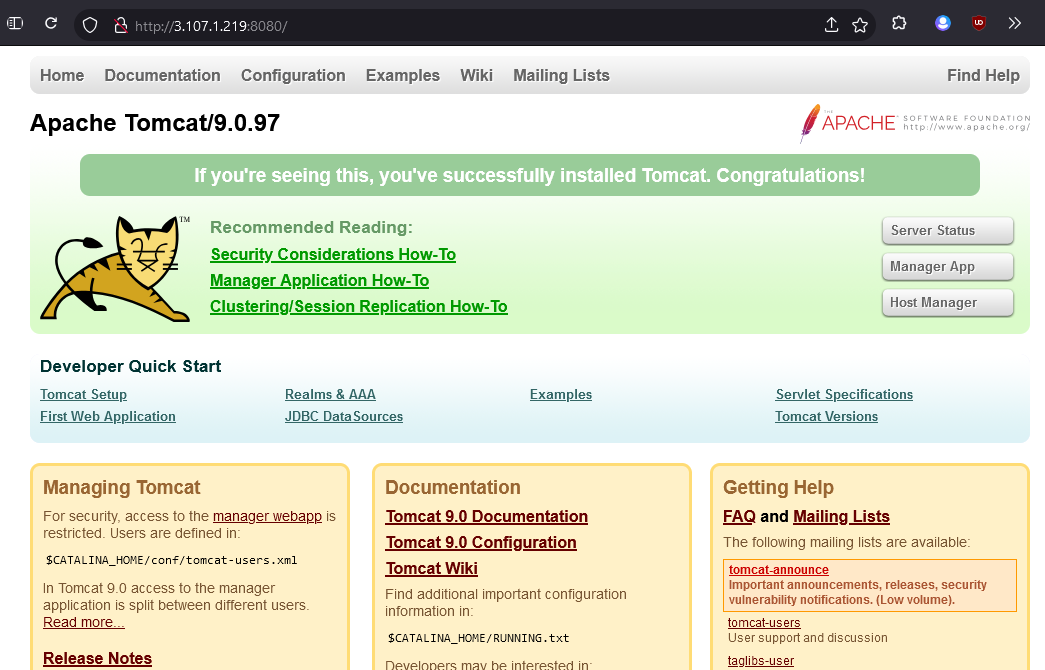Open Clustering/Session Replication How-To link

359,307
